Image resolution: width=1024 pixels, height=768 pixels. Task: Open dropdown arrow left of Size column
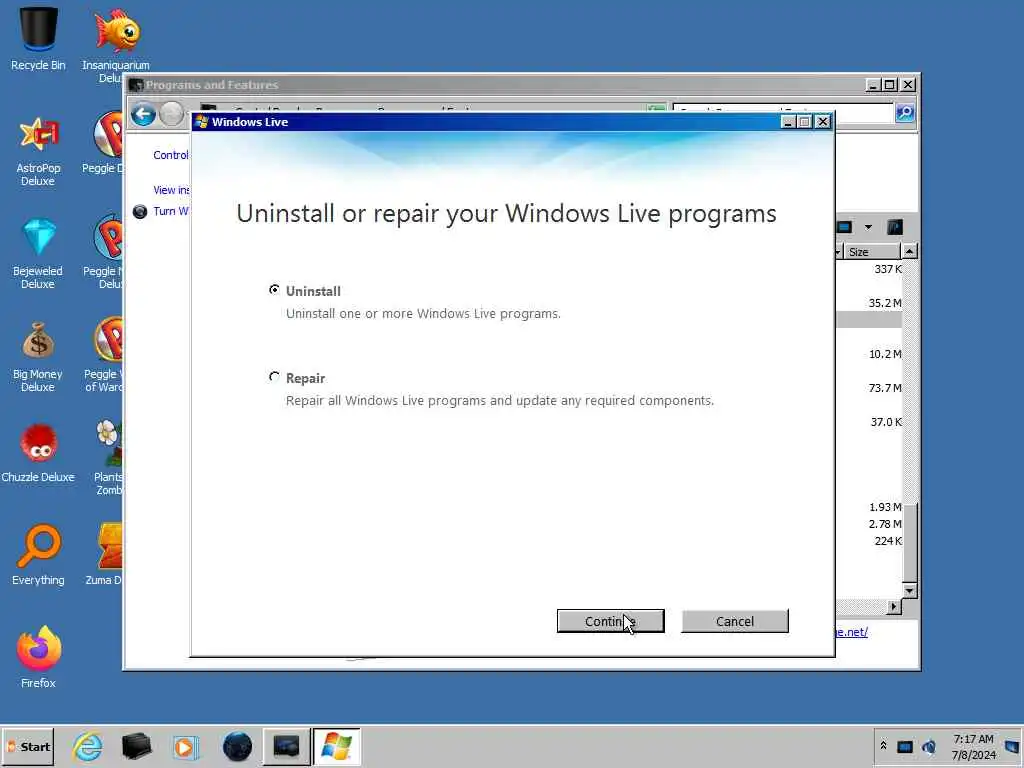point(838,251)
